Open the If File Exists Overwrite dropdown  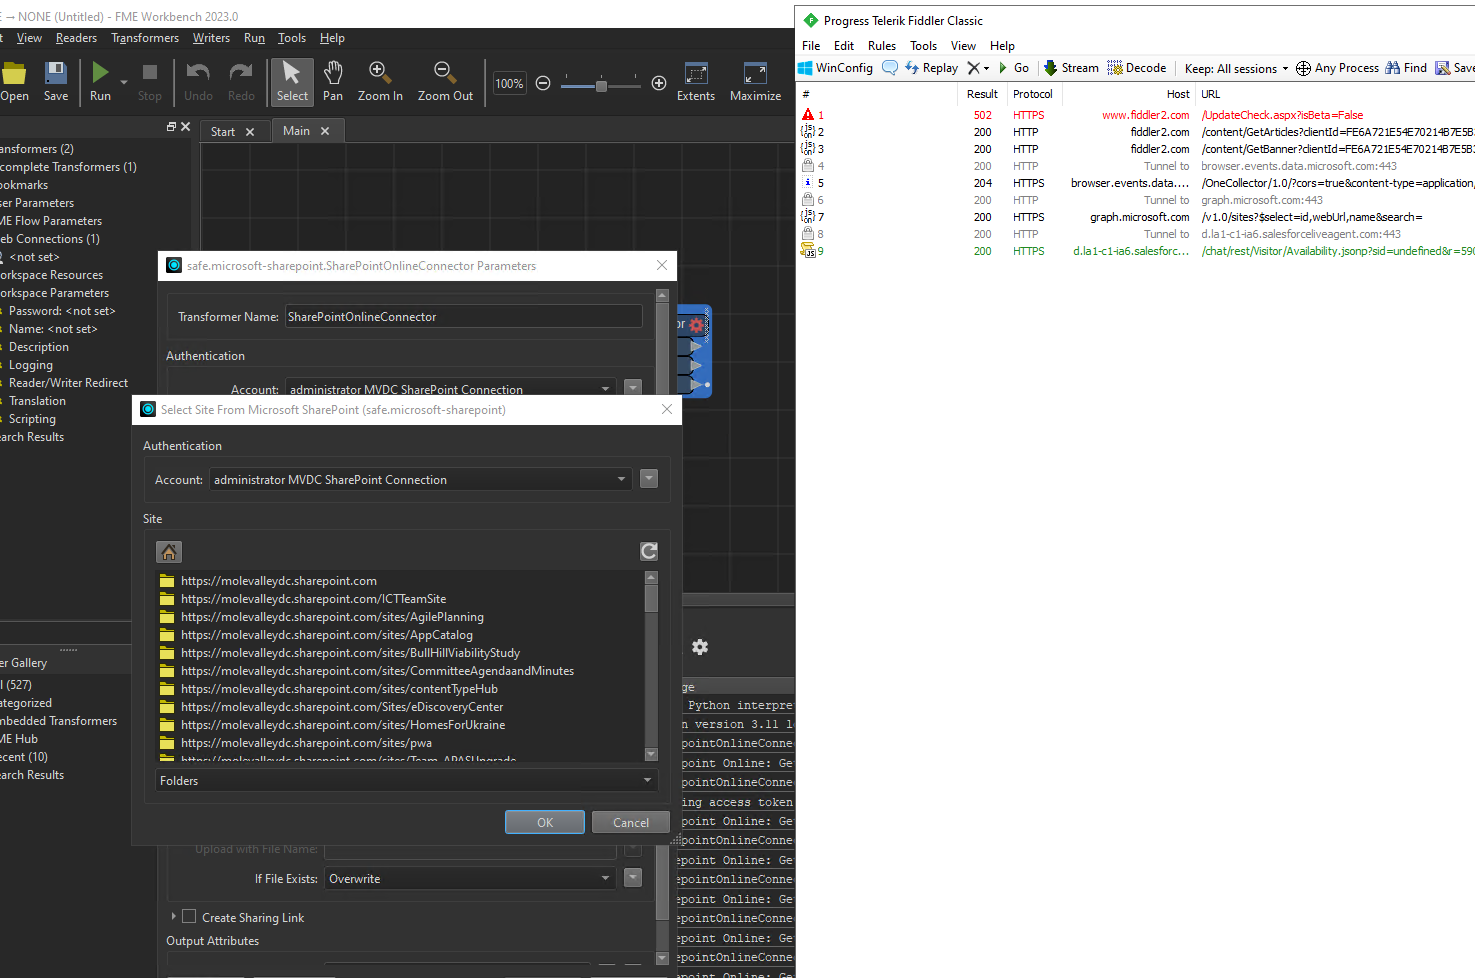(x=470, y=879)
